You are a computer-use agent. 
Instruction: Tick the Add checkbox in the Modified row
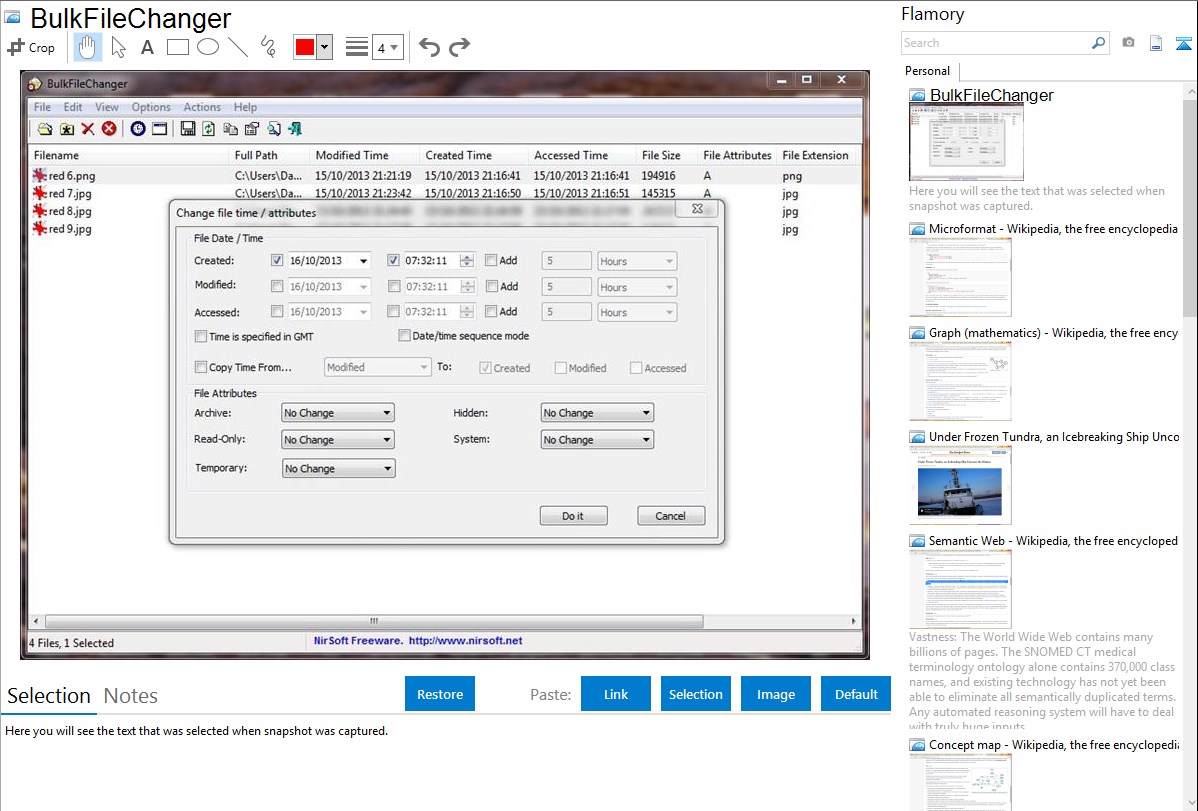click(x=491, y=287)
